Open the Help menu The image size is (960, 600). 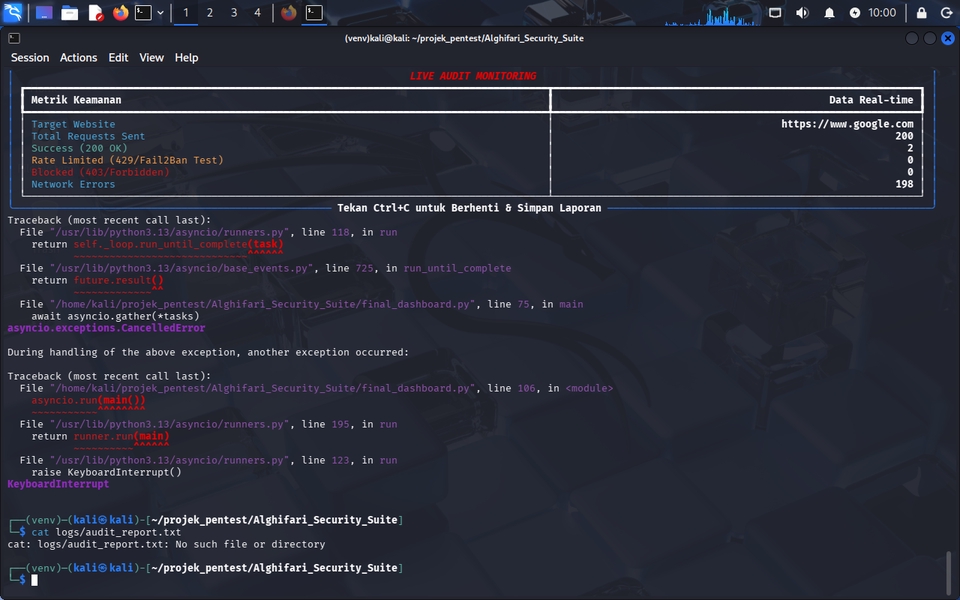[x=187, y=58]
